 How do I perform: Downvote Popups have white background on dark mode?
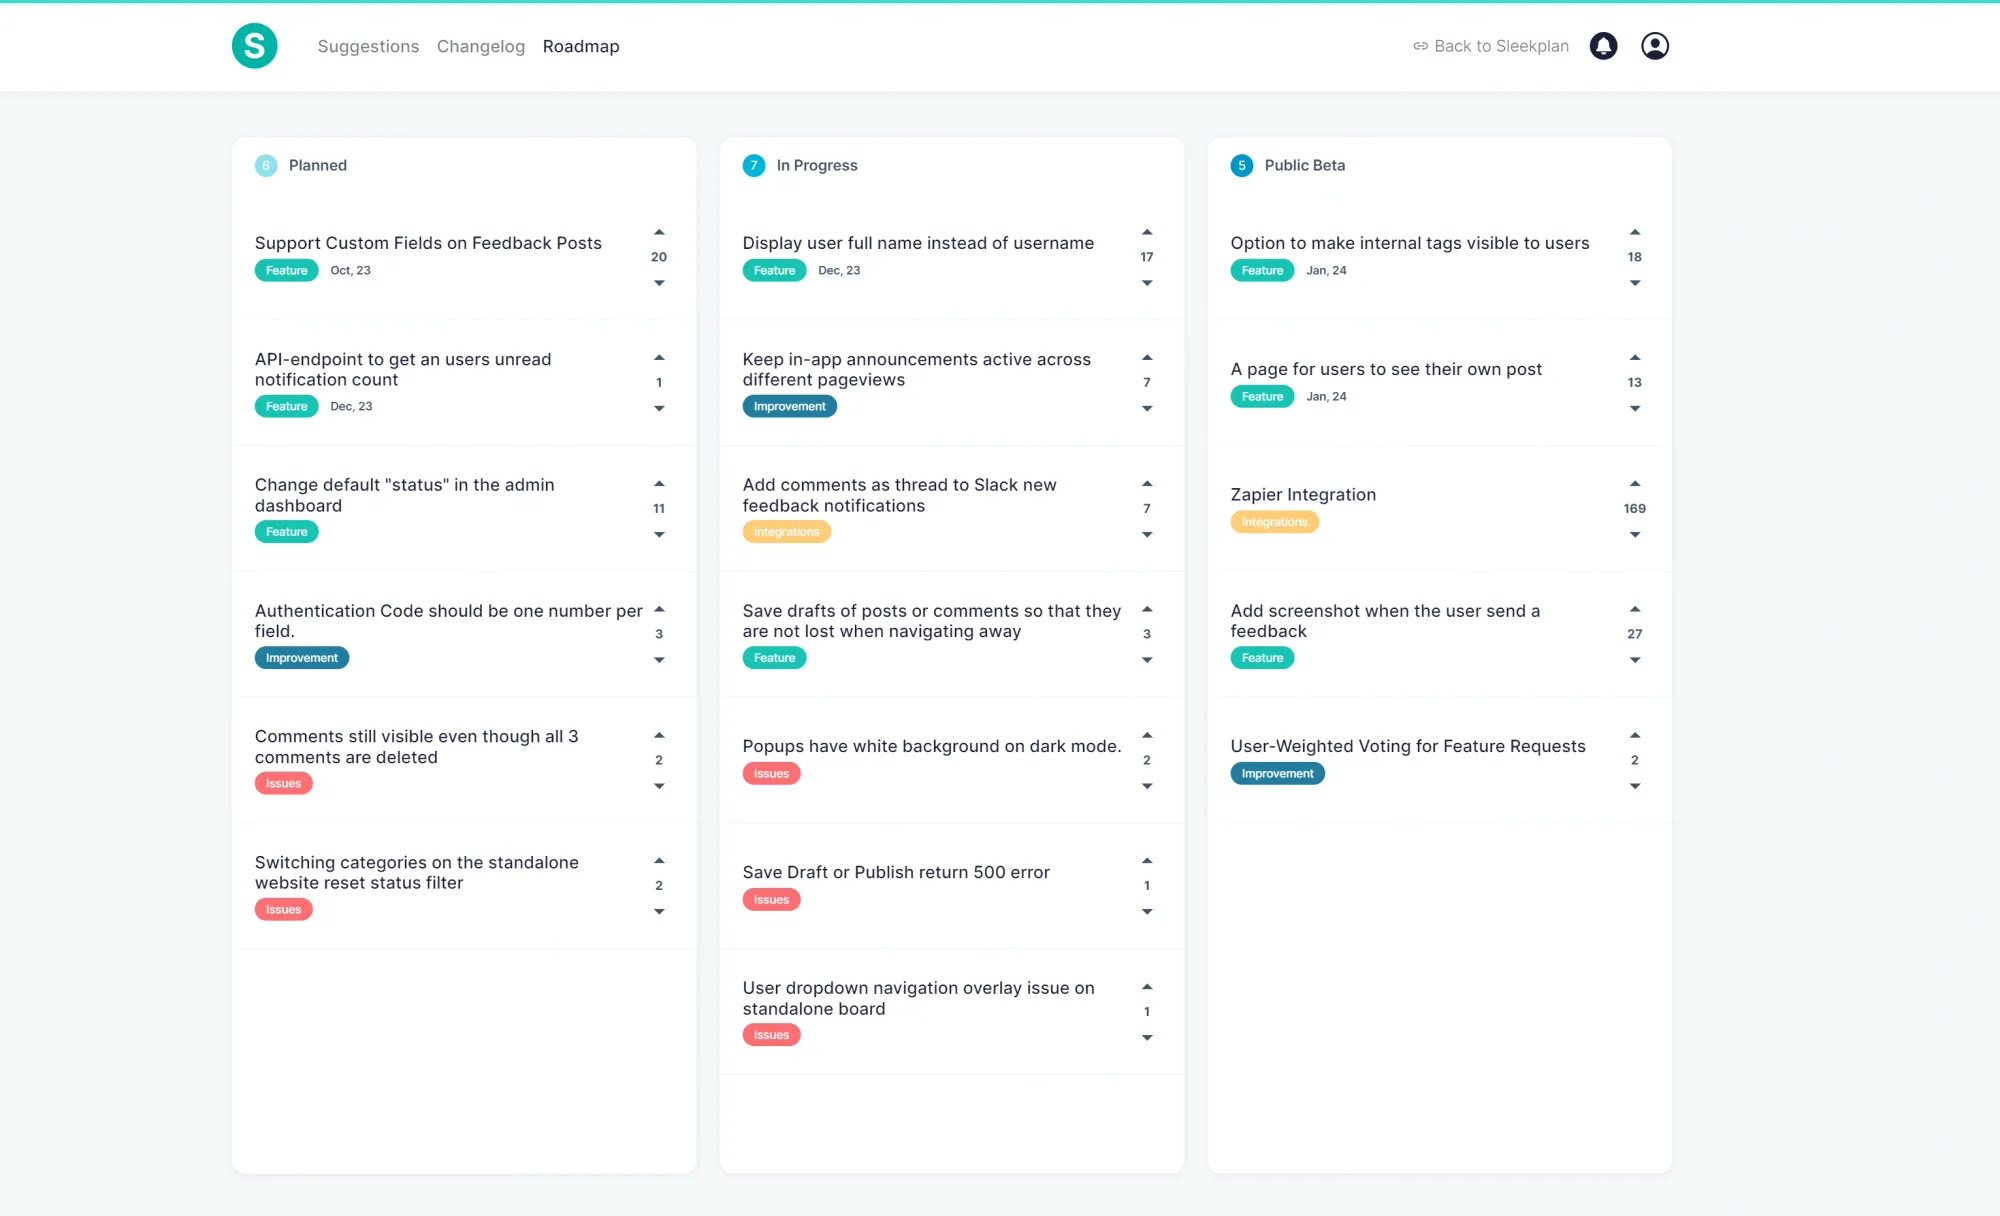tap(1147, 786)
